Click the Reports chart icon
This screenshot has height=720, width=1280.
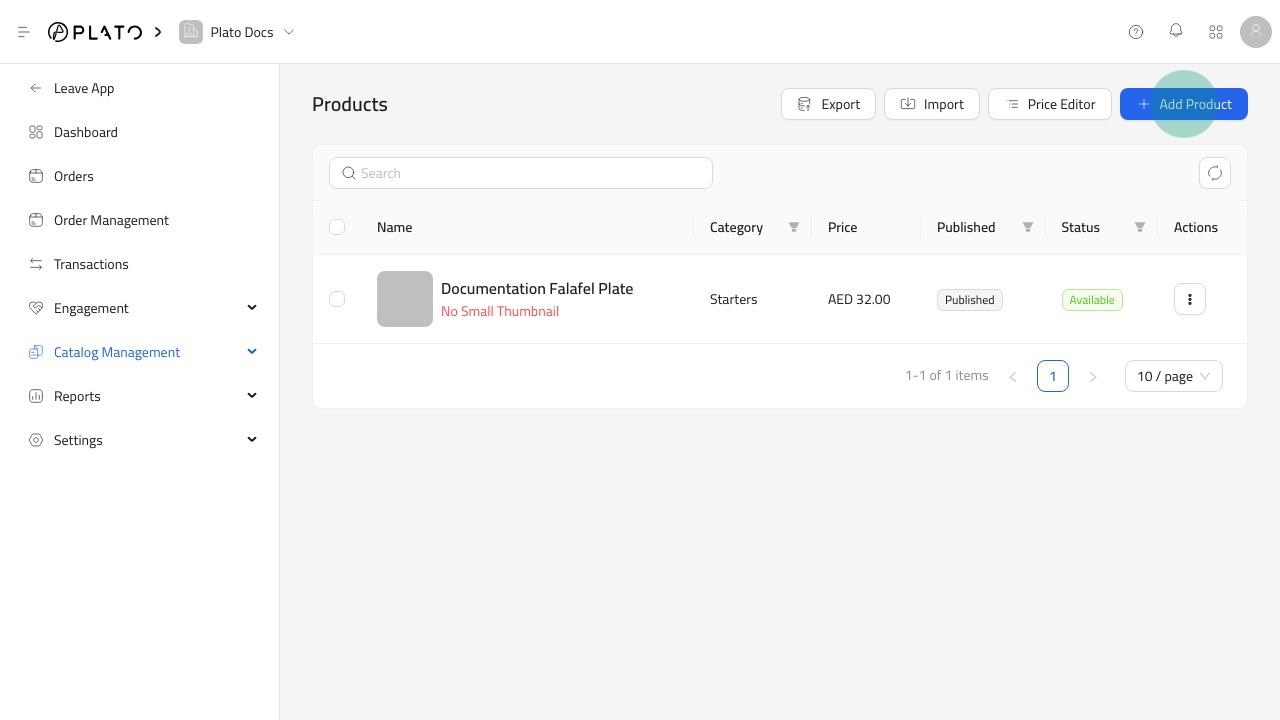(36, 396)
